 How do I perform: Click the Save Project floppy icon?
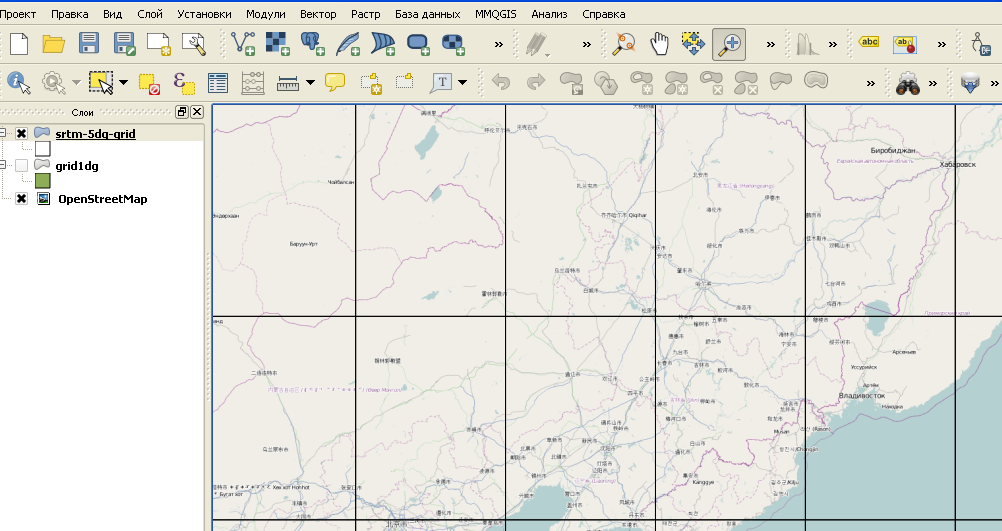tap(89, 43)
